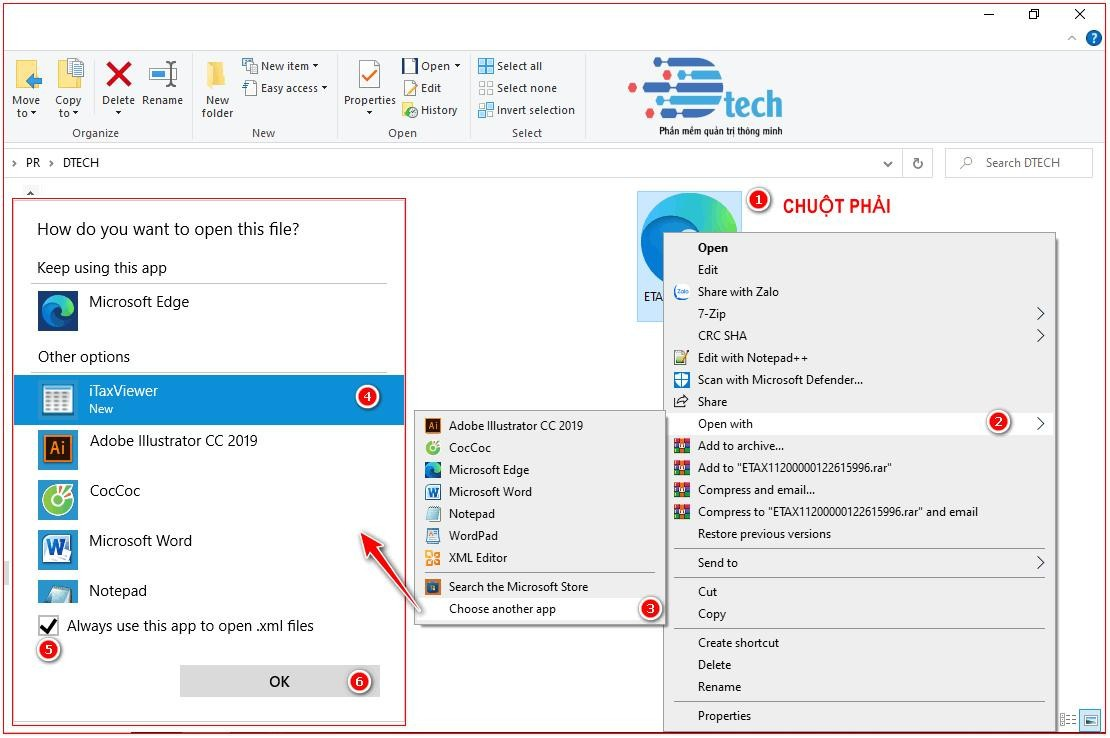Click the refresh button next to address bar
Screen dimensions: 1110x738
coord(917,163)
